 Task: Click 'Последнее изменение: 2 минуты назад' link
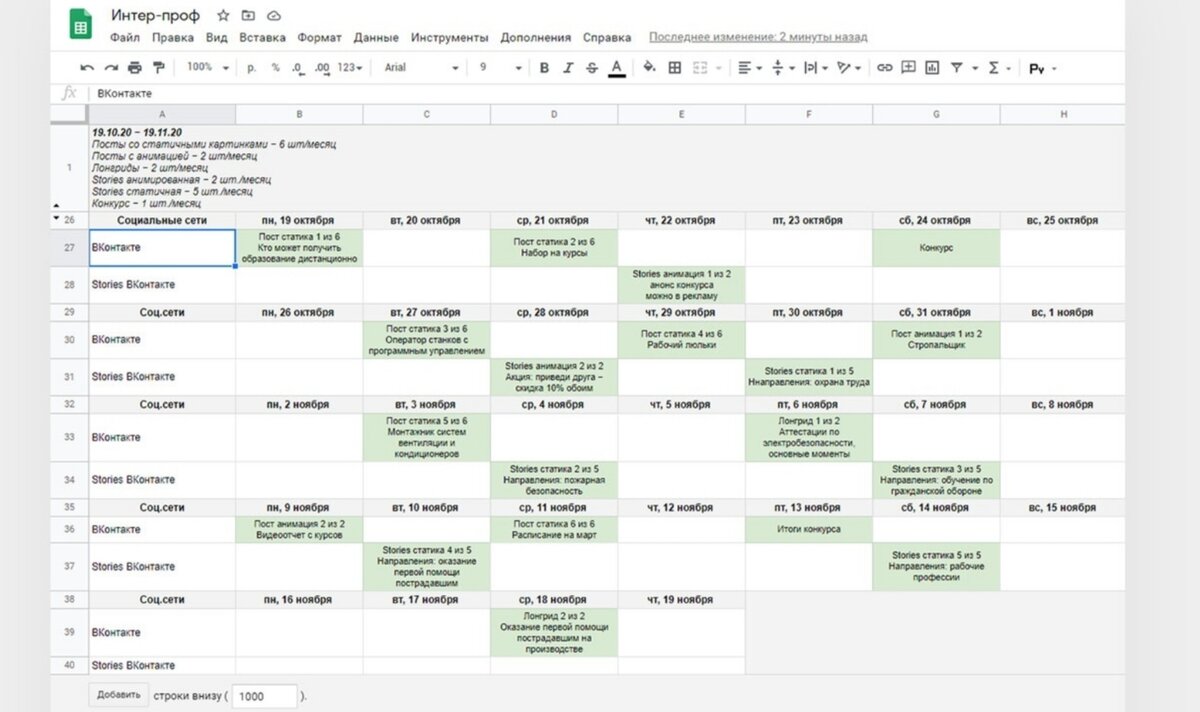tap(758, 37)
